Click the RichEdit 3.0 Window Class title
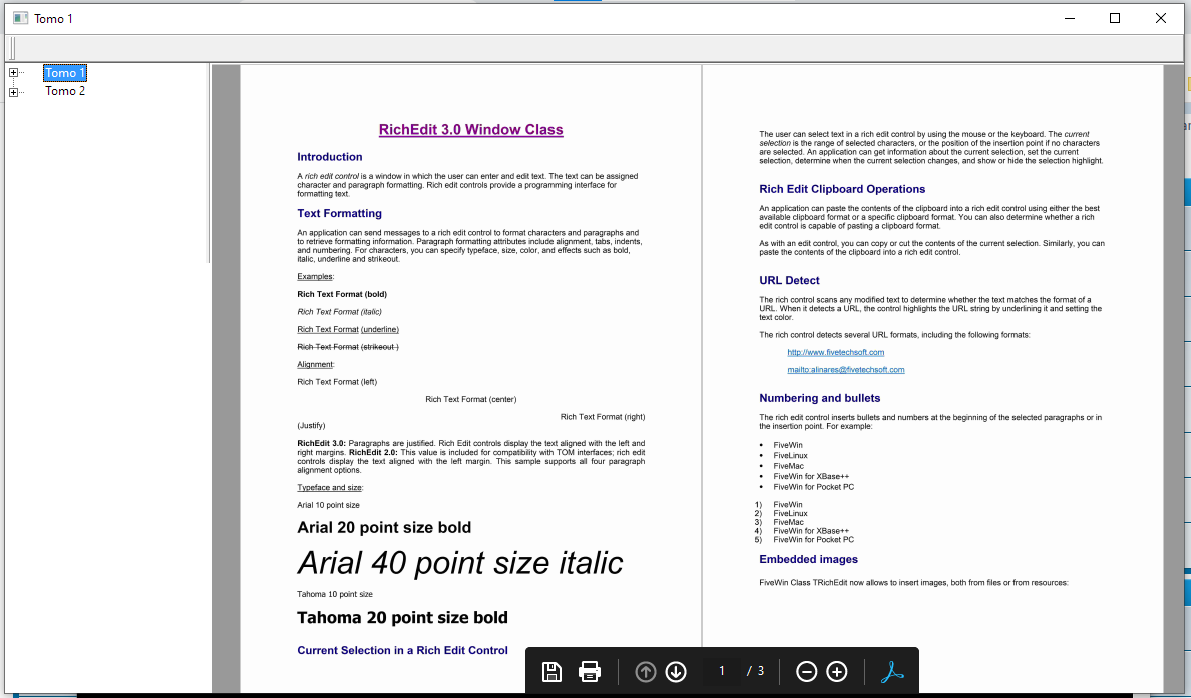 coord(471,129)
